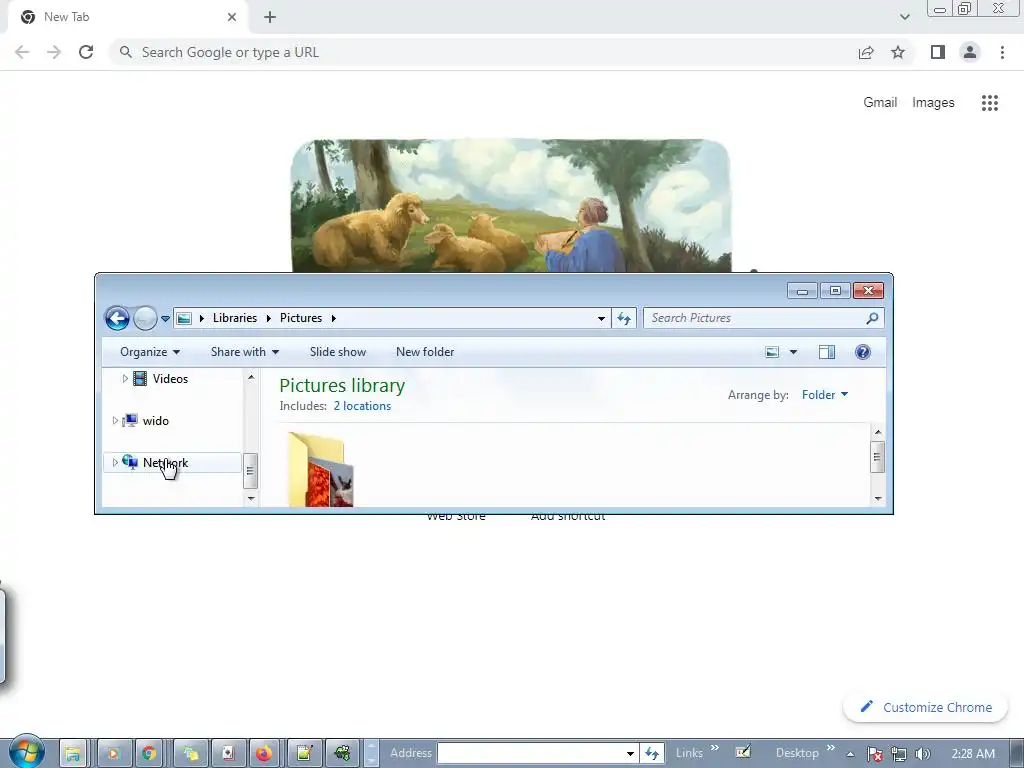
Task: Open Windows Media Player from the taskbar
Action: point(112,754)
